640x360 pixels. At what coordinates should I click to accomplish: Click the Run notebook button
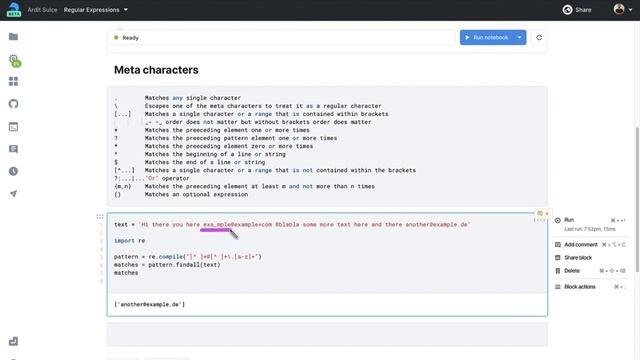(x=487, y=38)
